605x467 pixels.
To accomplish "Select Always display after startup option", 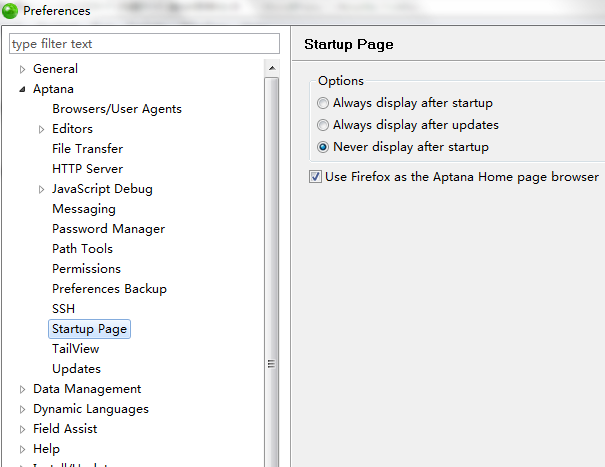I will coord(323,103).
